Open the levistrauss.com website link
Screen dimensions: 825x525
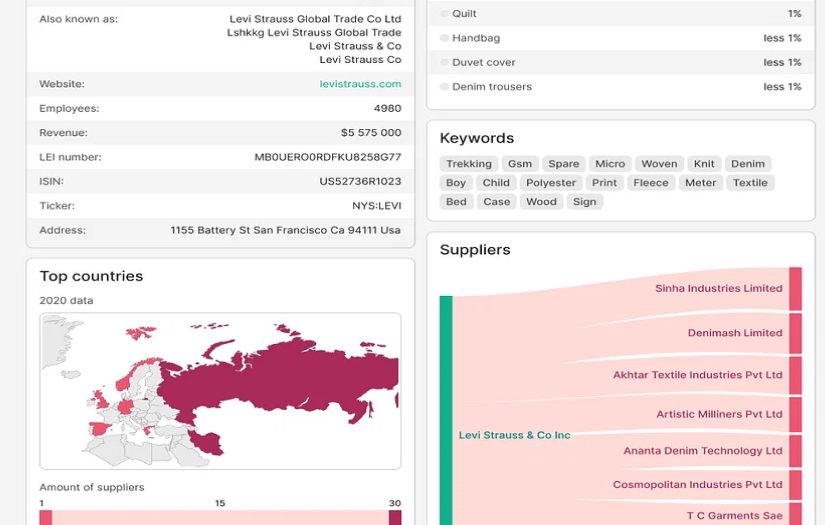[x=360, y=84]
